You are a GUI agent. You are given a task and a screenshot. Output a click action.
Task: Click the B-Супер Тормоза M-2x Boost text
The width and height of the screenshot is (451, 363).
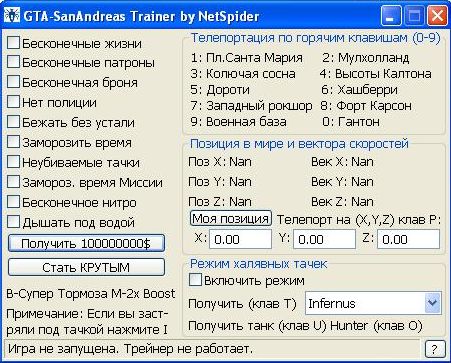click(91, 294)
